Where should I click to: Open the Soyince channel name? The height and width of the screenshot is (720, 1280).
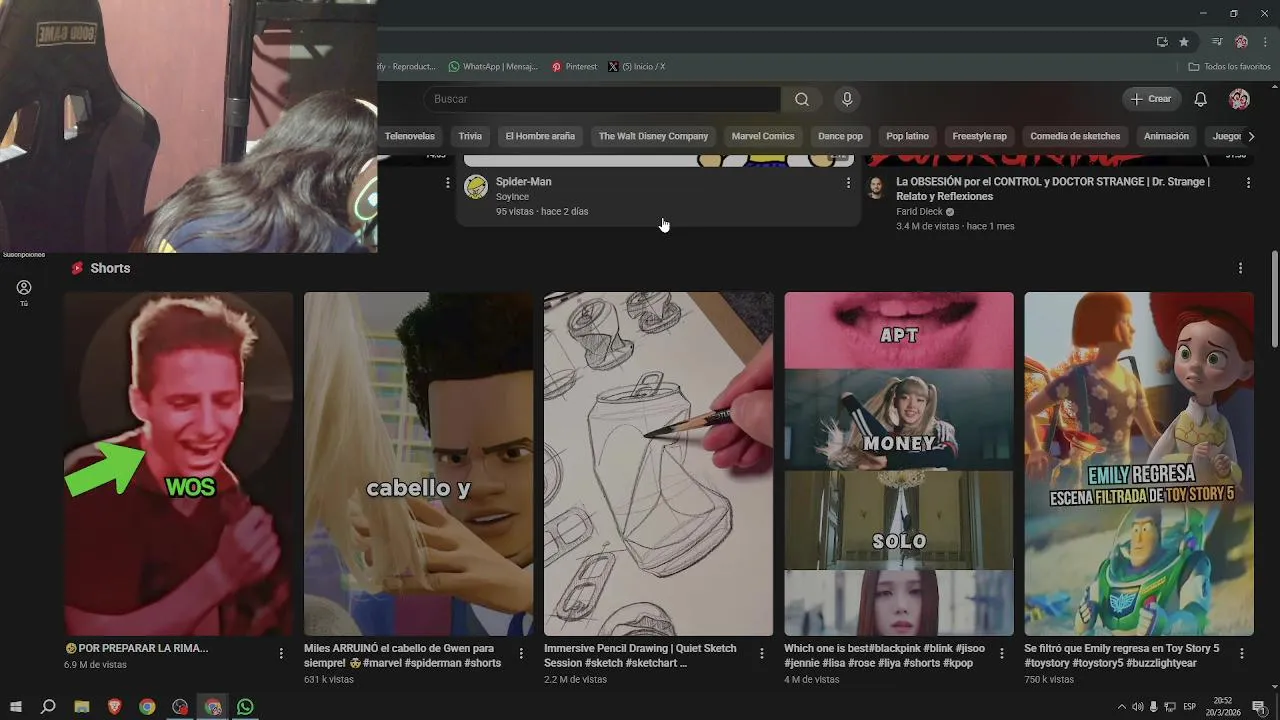(x=512, y=197)
